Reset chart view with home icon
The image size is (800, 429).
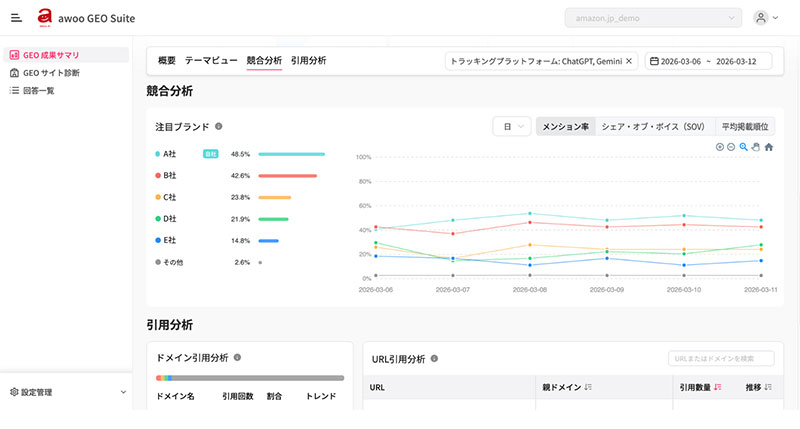pyautogui.click(x=768, y=147)
